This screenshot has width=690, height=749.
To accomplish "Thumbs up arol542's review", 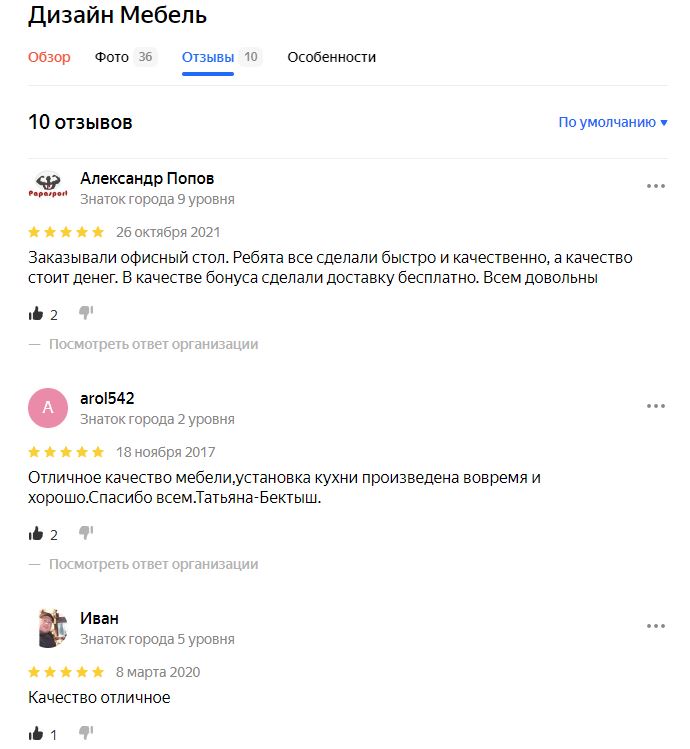I will [x=36, y=534].
